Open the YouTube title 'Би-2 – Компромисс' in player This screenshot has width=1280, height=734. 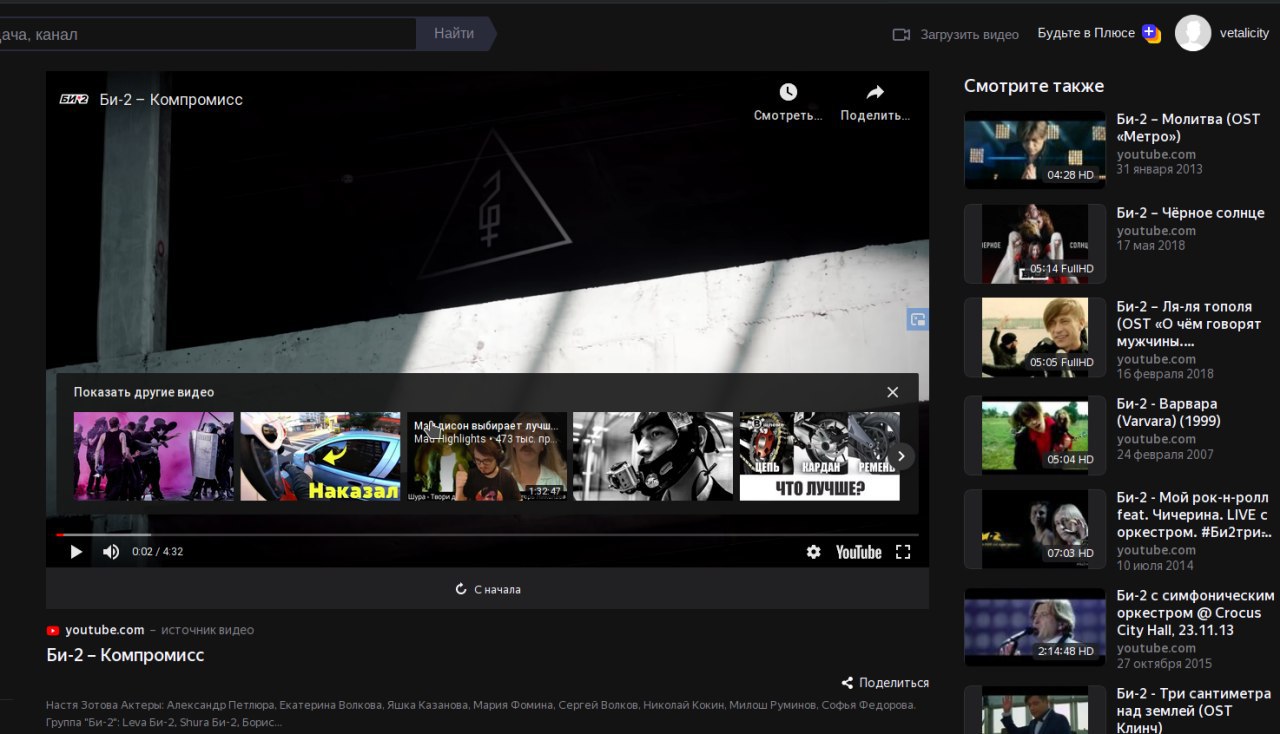pyautogui.click(x=171, y=99)
